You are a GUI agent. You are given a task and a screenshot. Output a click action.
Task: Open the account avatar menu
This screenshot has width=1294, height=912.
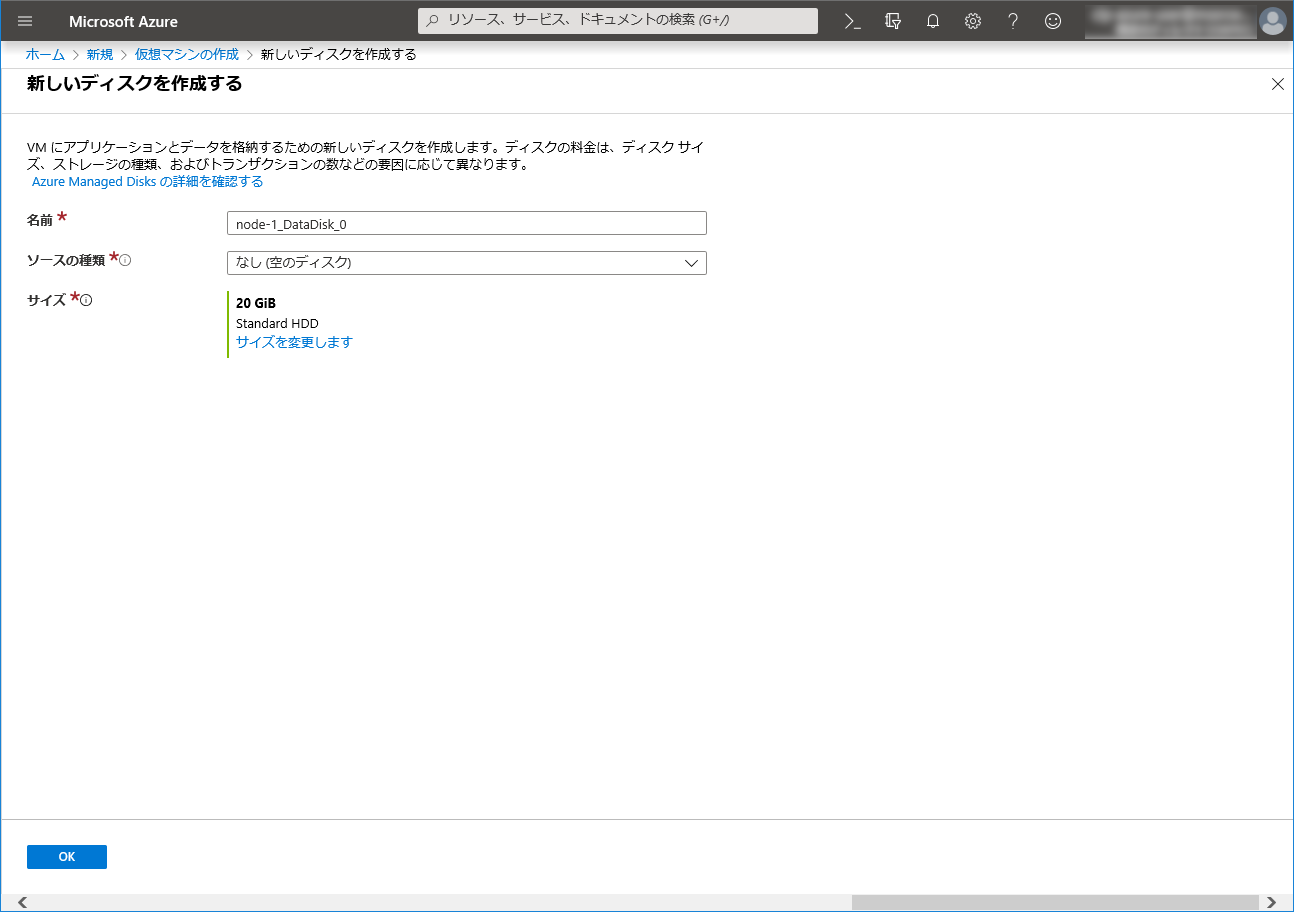click(1272, 21)
